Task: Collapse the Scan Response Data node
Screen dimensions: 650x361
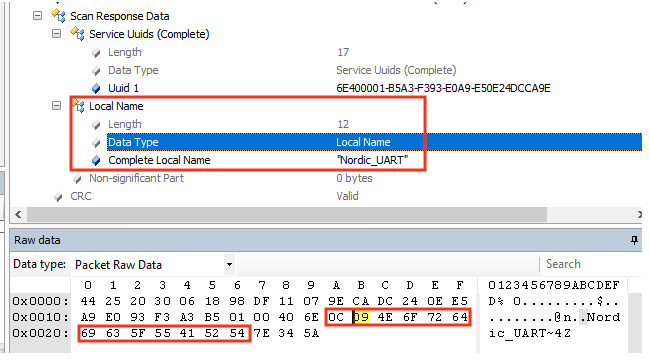Action: point(37,16)
